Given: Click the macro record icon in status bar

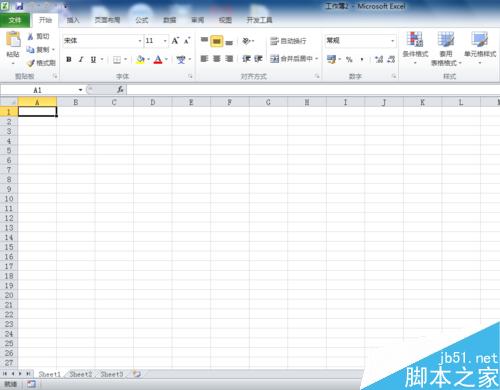Looking at the screenshot, I should 31,384.
